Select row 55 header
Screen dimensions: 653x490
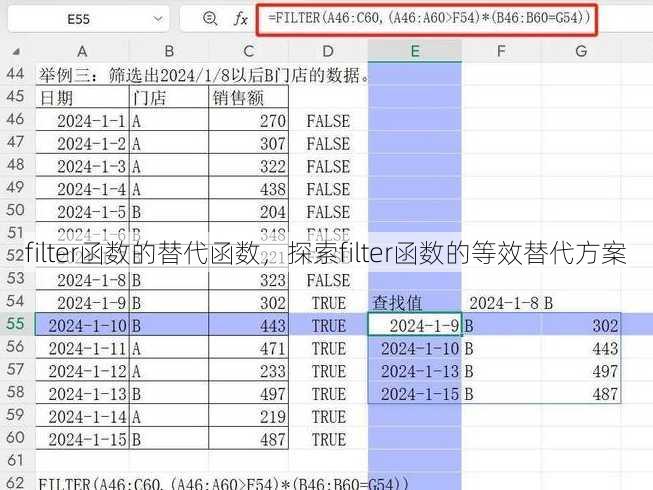click(16, 323)
